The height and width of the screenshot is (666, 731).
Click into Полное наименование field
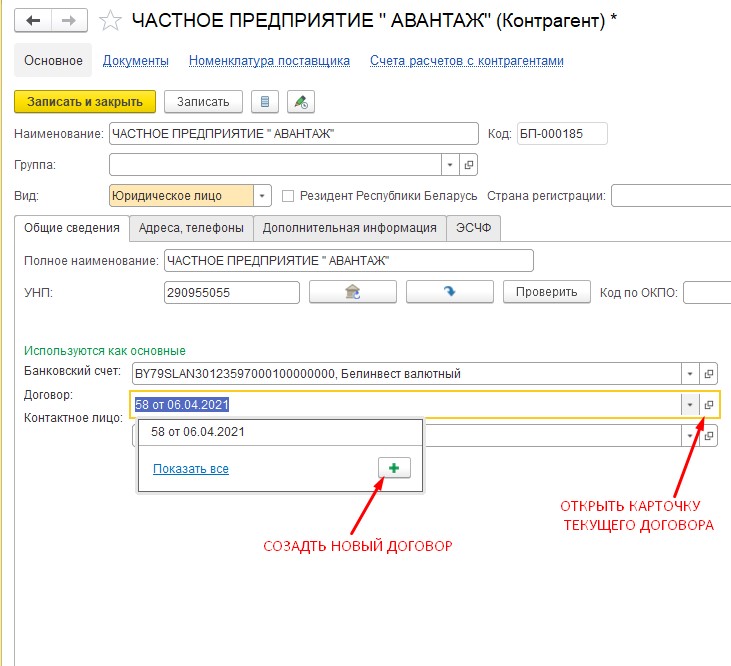(349, 261)
